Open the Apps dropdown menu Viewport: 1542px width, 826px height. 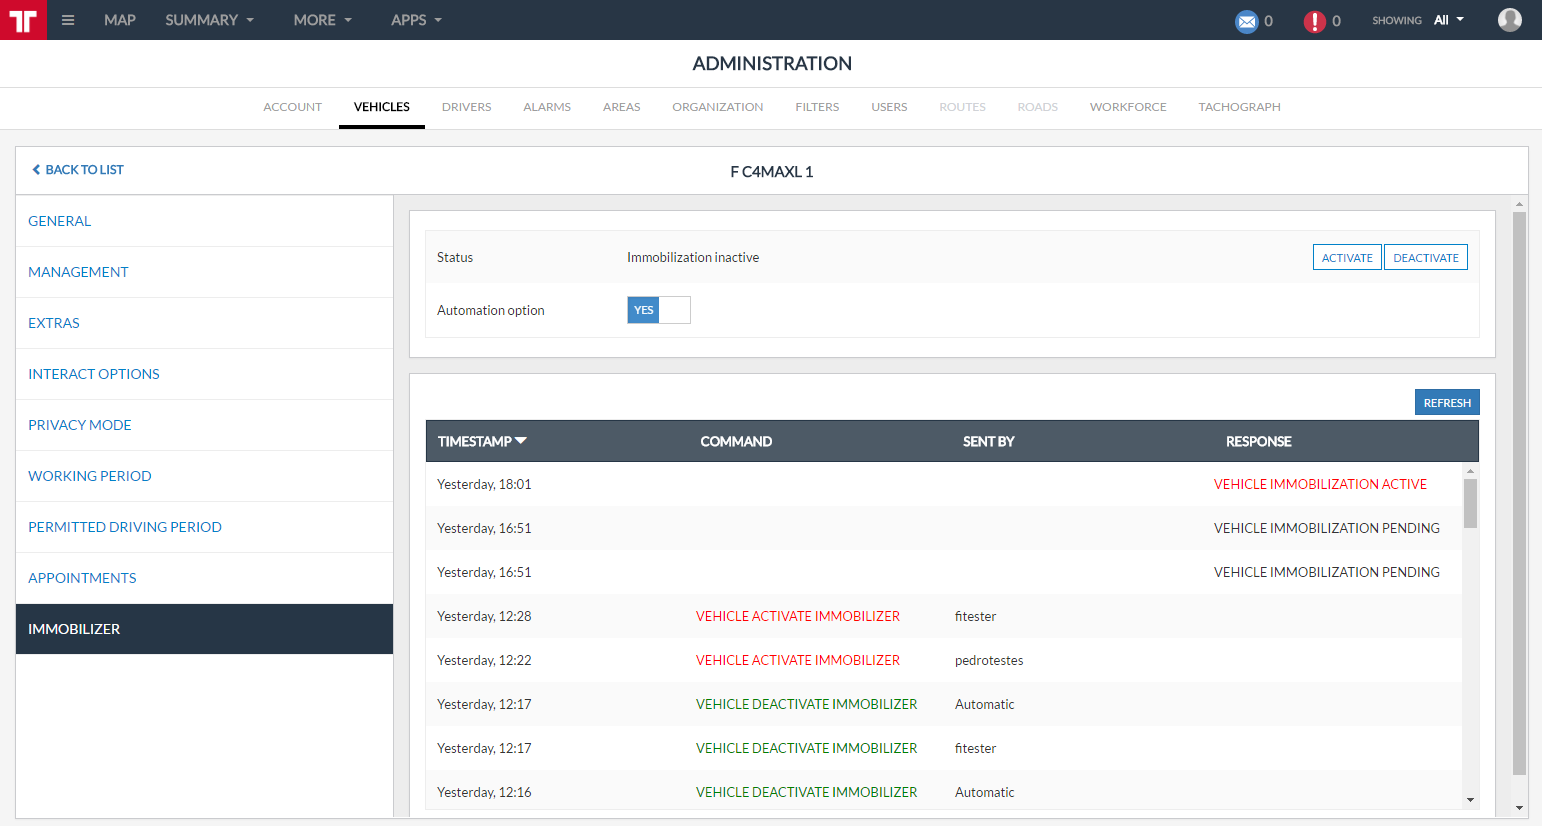tap(416, 20)
